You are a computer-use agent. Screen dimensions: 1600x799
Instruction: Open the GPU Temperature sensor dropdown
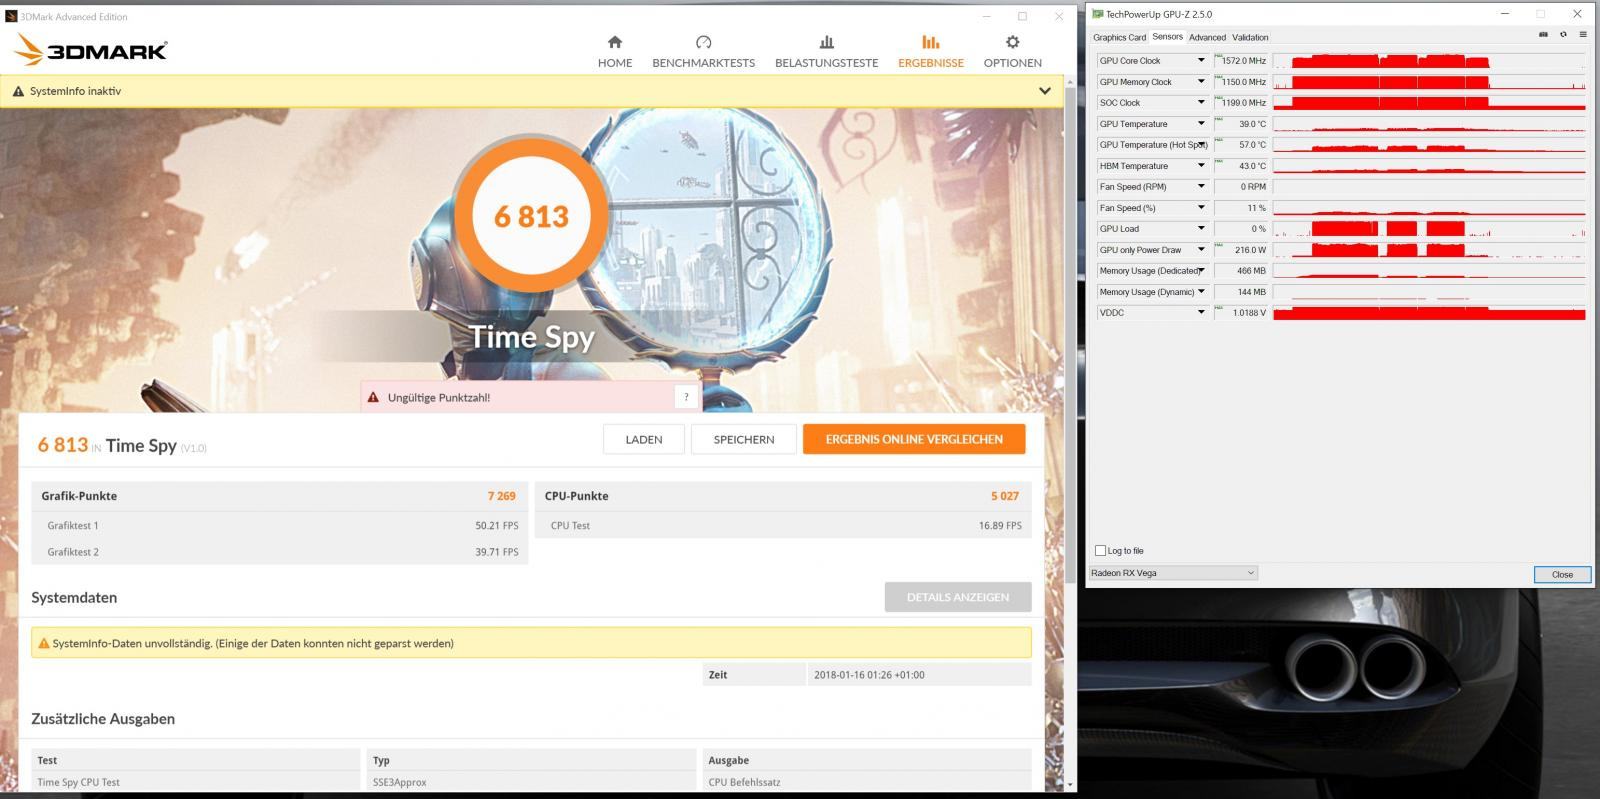point(1201,124)
